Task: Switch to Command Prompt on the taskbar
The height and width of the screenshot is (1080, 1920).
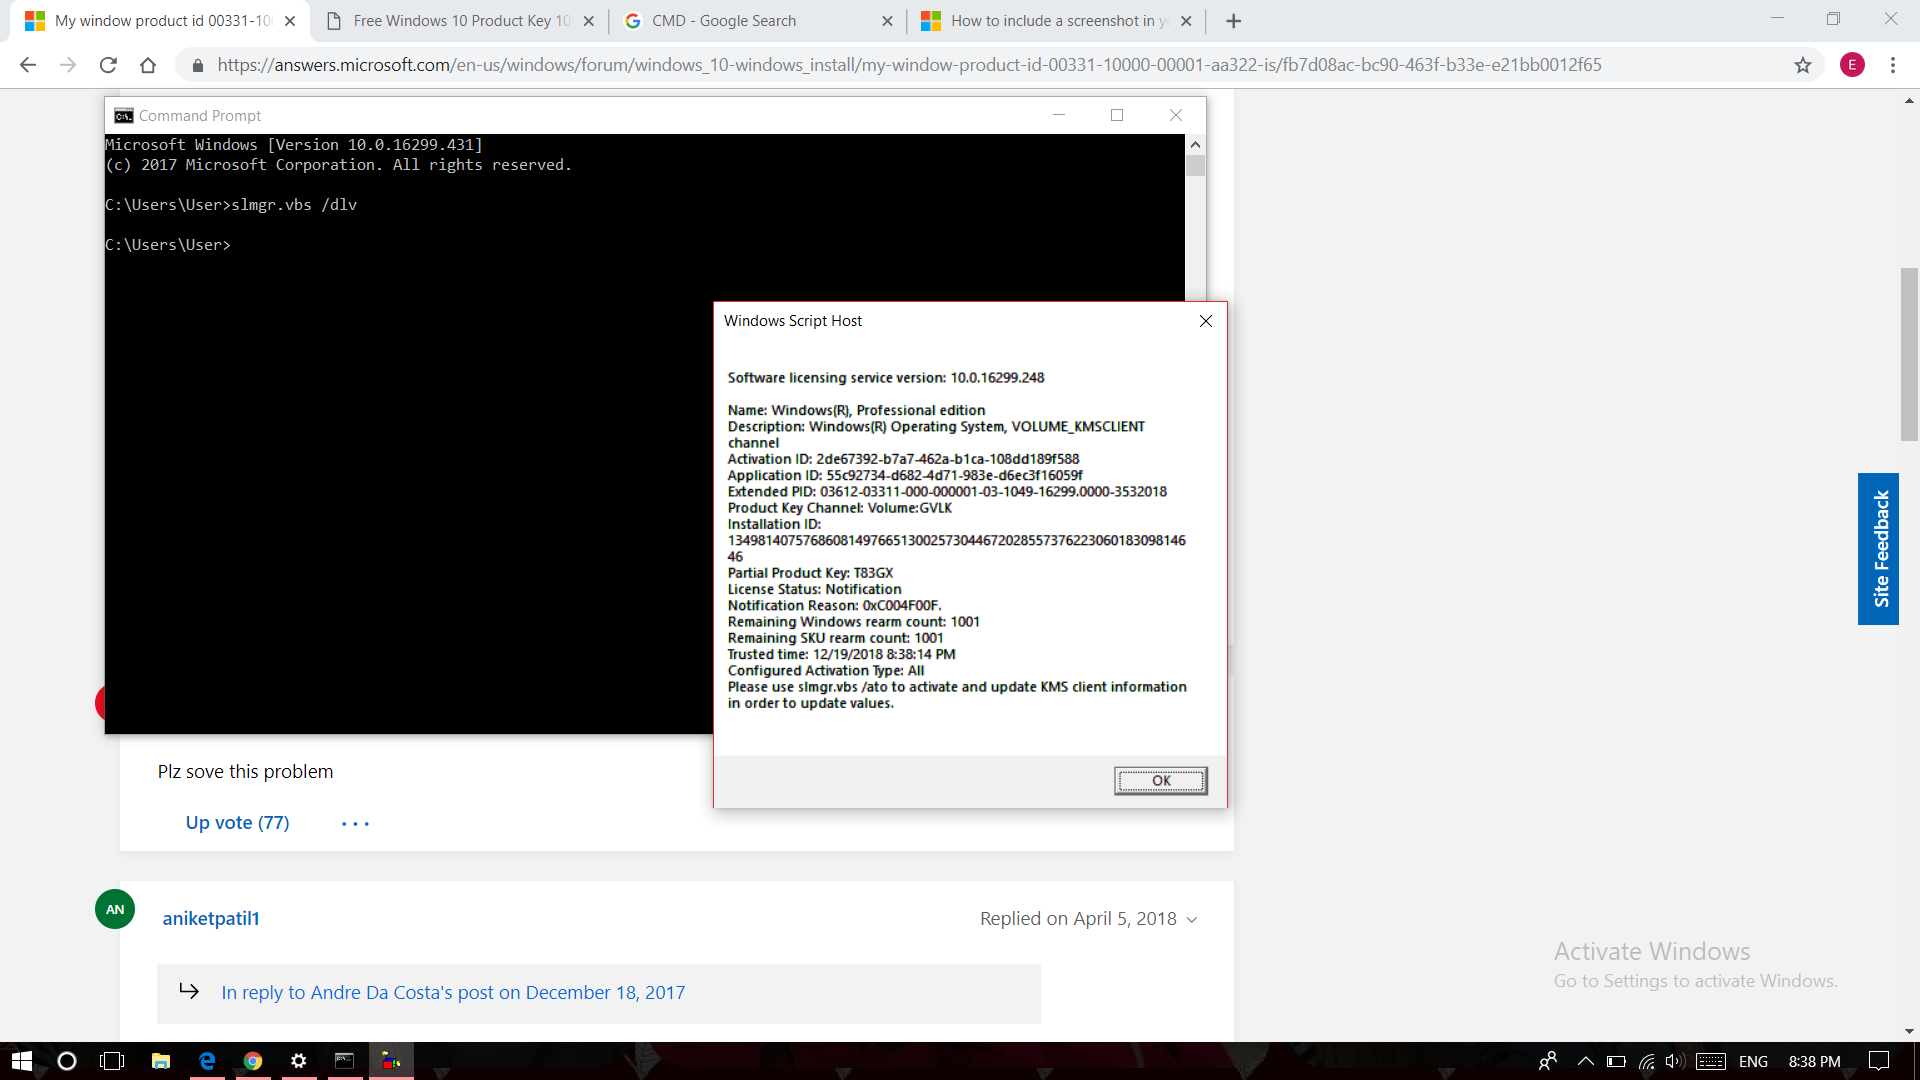Action: [344, 1061]
